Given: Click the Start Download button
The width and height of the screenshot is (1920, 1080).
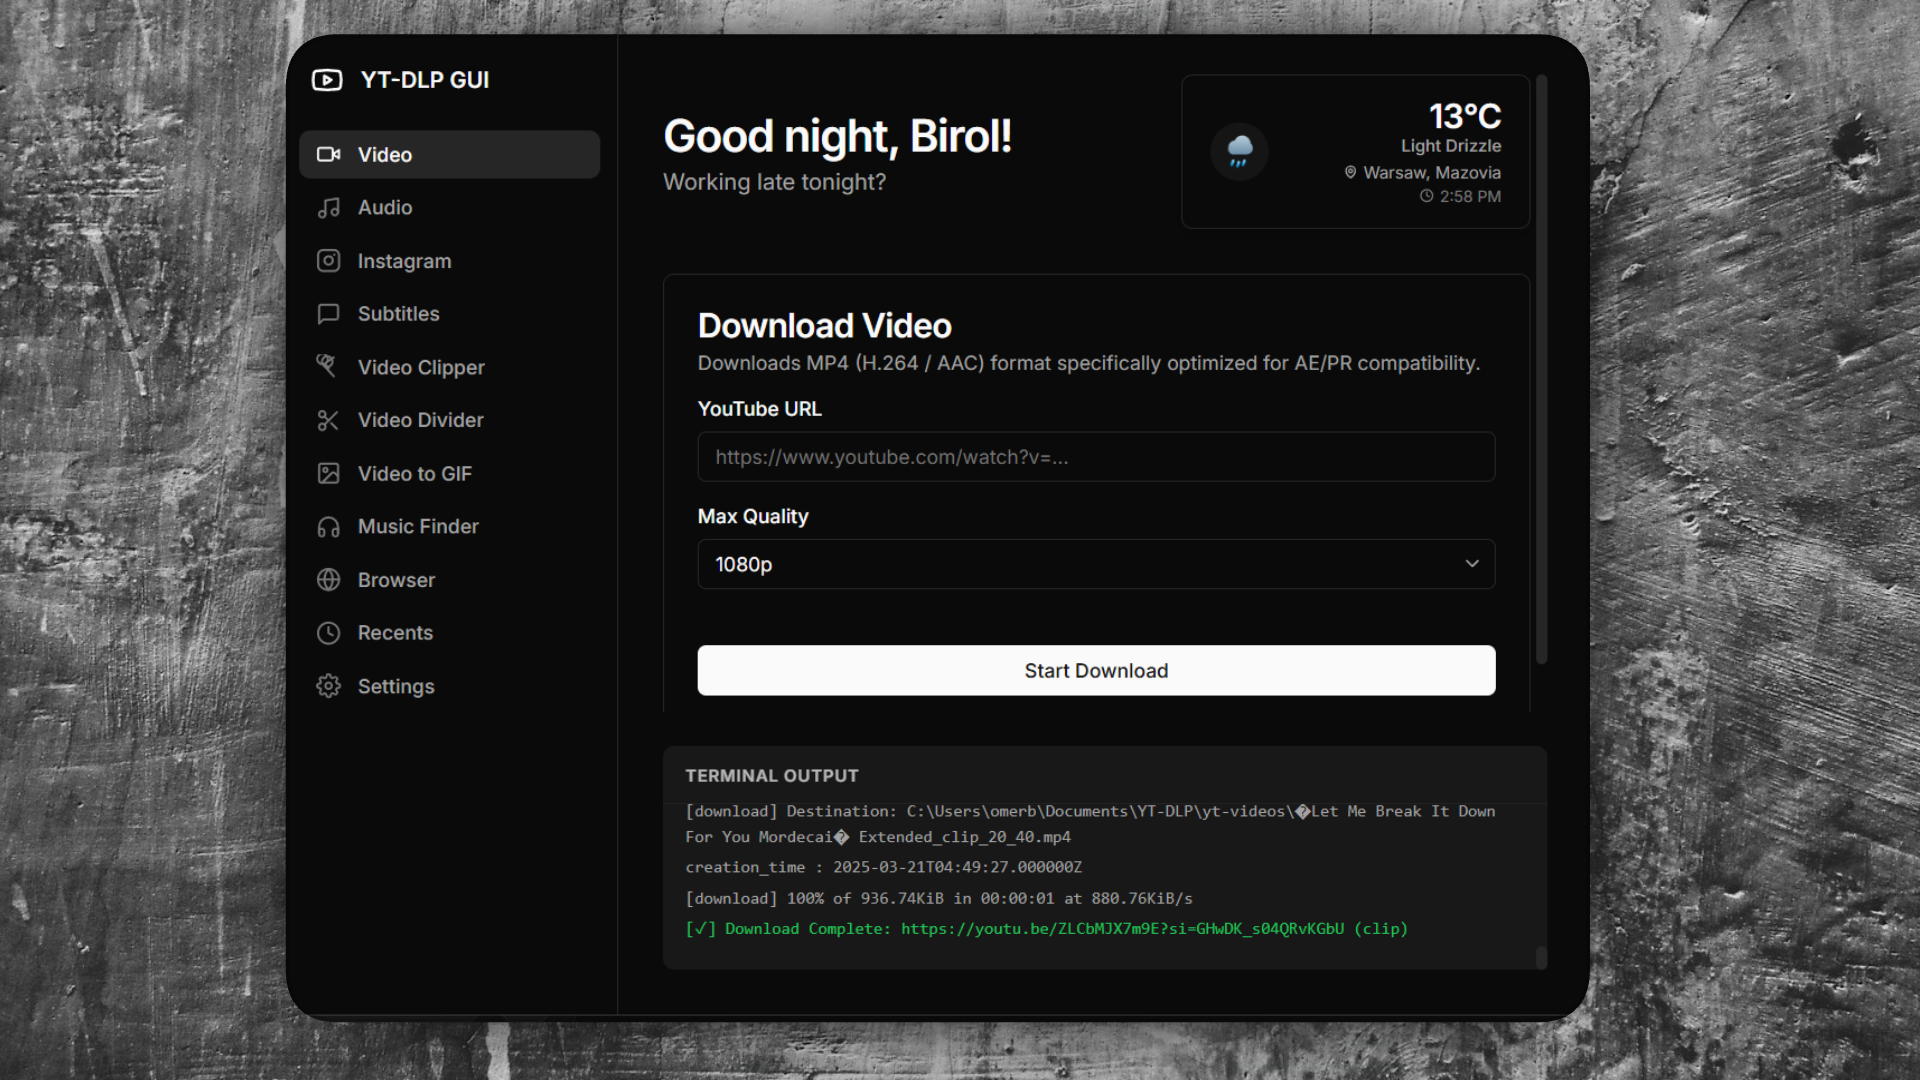Looking at the screenshot, I should 1096,670.
